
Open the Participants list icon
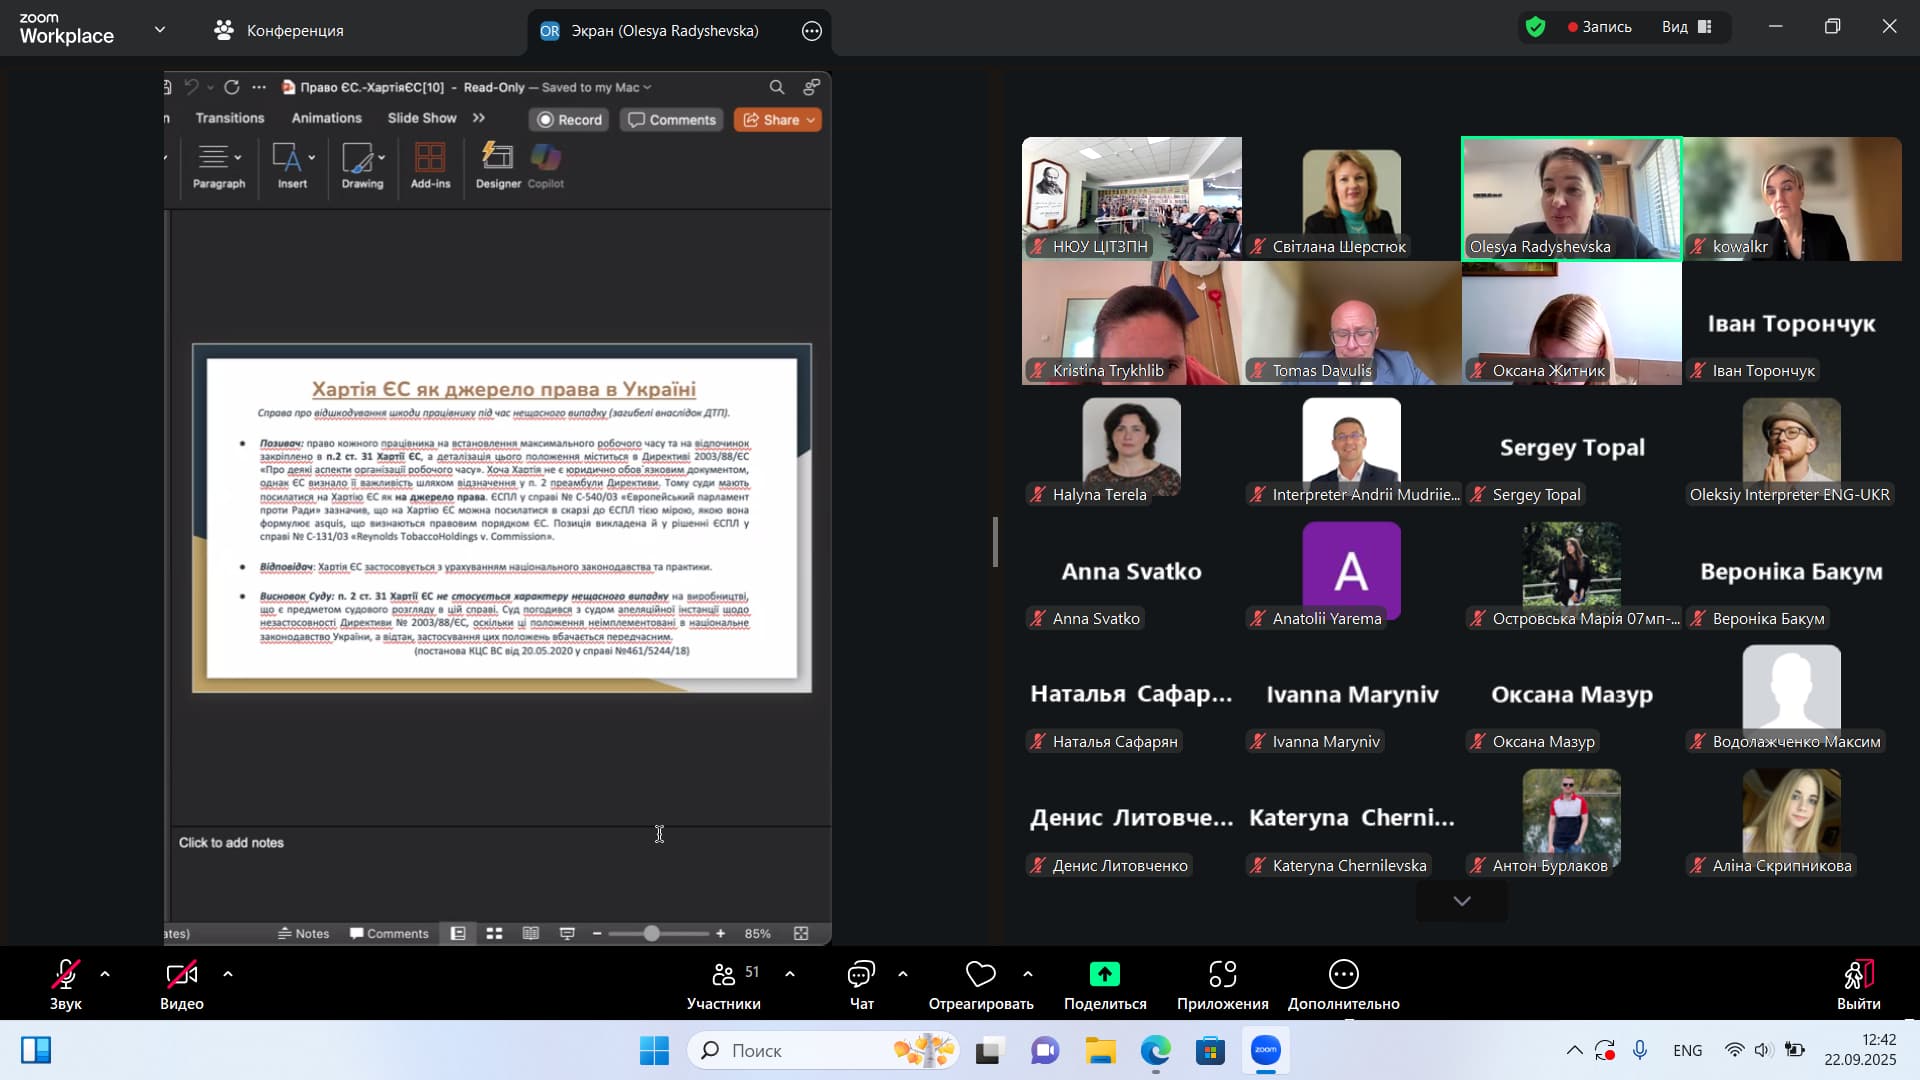[724, 974]
